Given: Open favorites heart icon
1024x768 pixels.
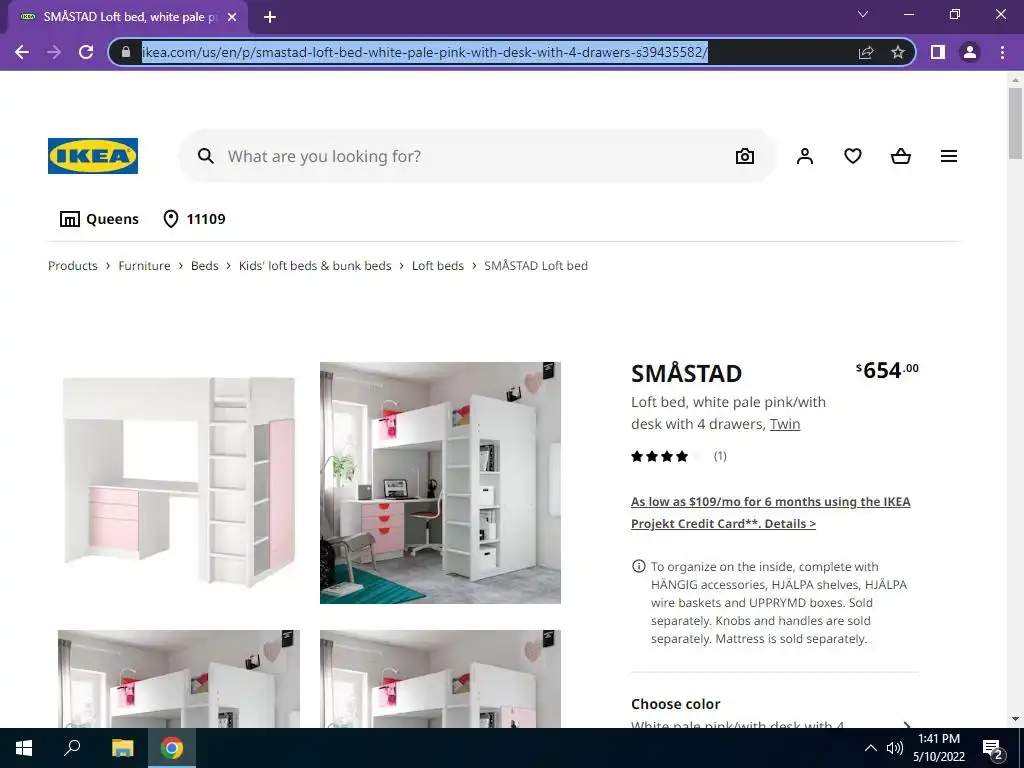Looking at the screenshot, I should pyautogui.click(x=853, y=156).
